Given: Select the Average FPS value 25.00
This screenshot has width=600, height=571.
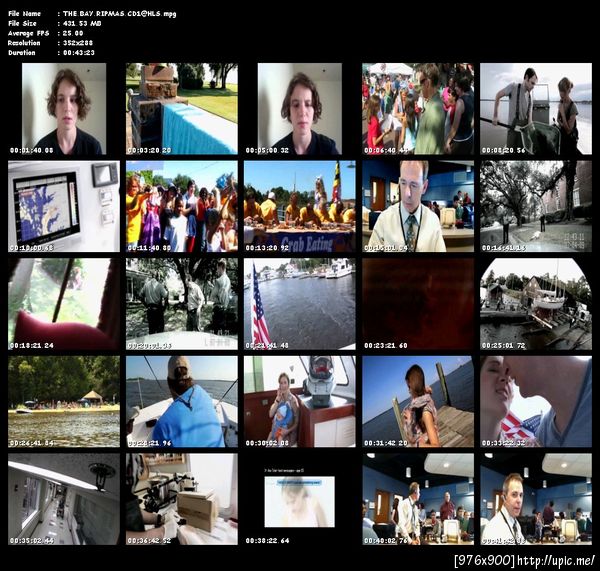Looking at the screenshot, I should pyautogui.click(x=73, y=33).
